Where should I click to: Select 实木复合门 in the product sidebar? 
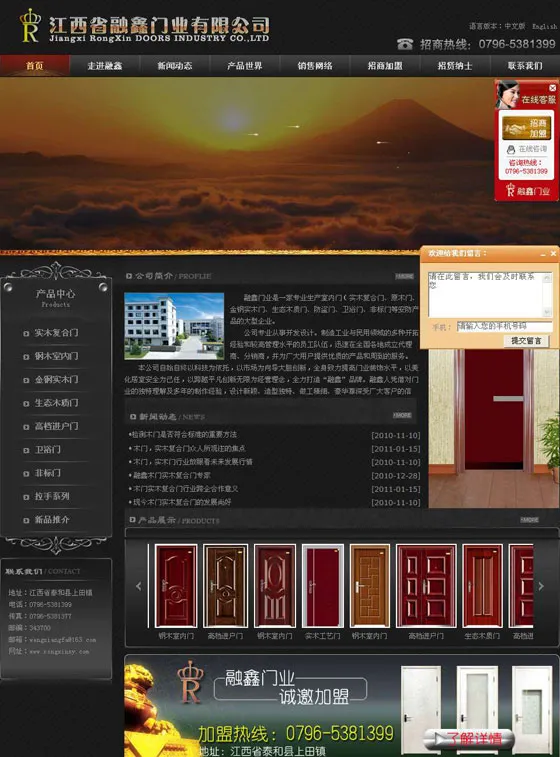[x=56, y=333]
